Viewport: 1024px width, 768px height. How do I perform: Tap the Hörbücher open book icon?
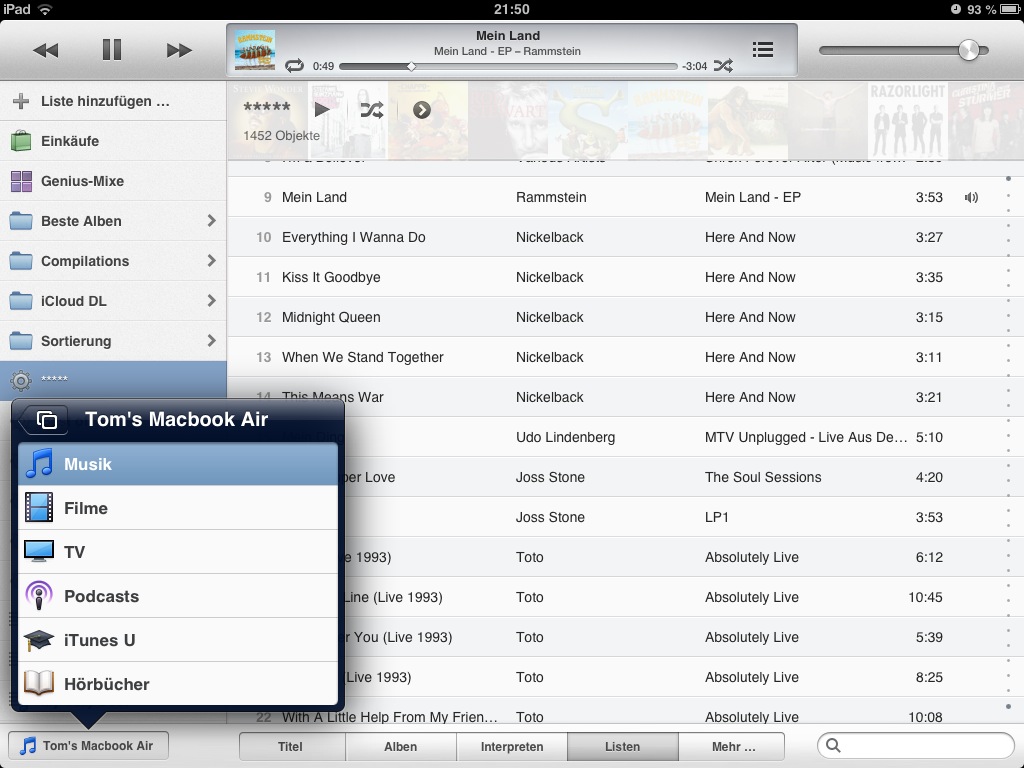click(39, 683)
